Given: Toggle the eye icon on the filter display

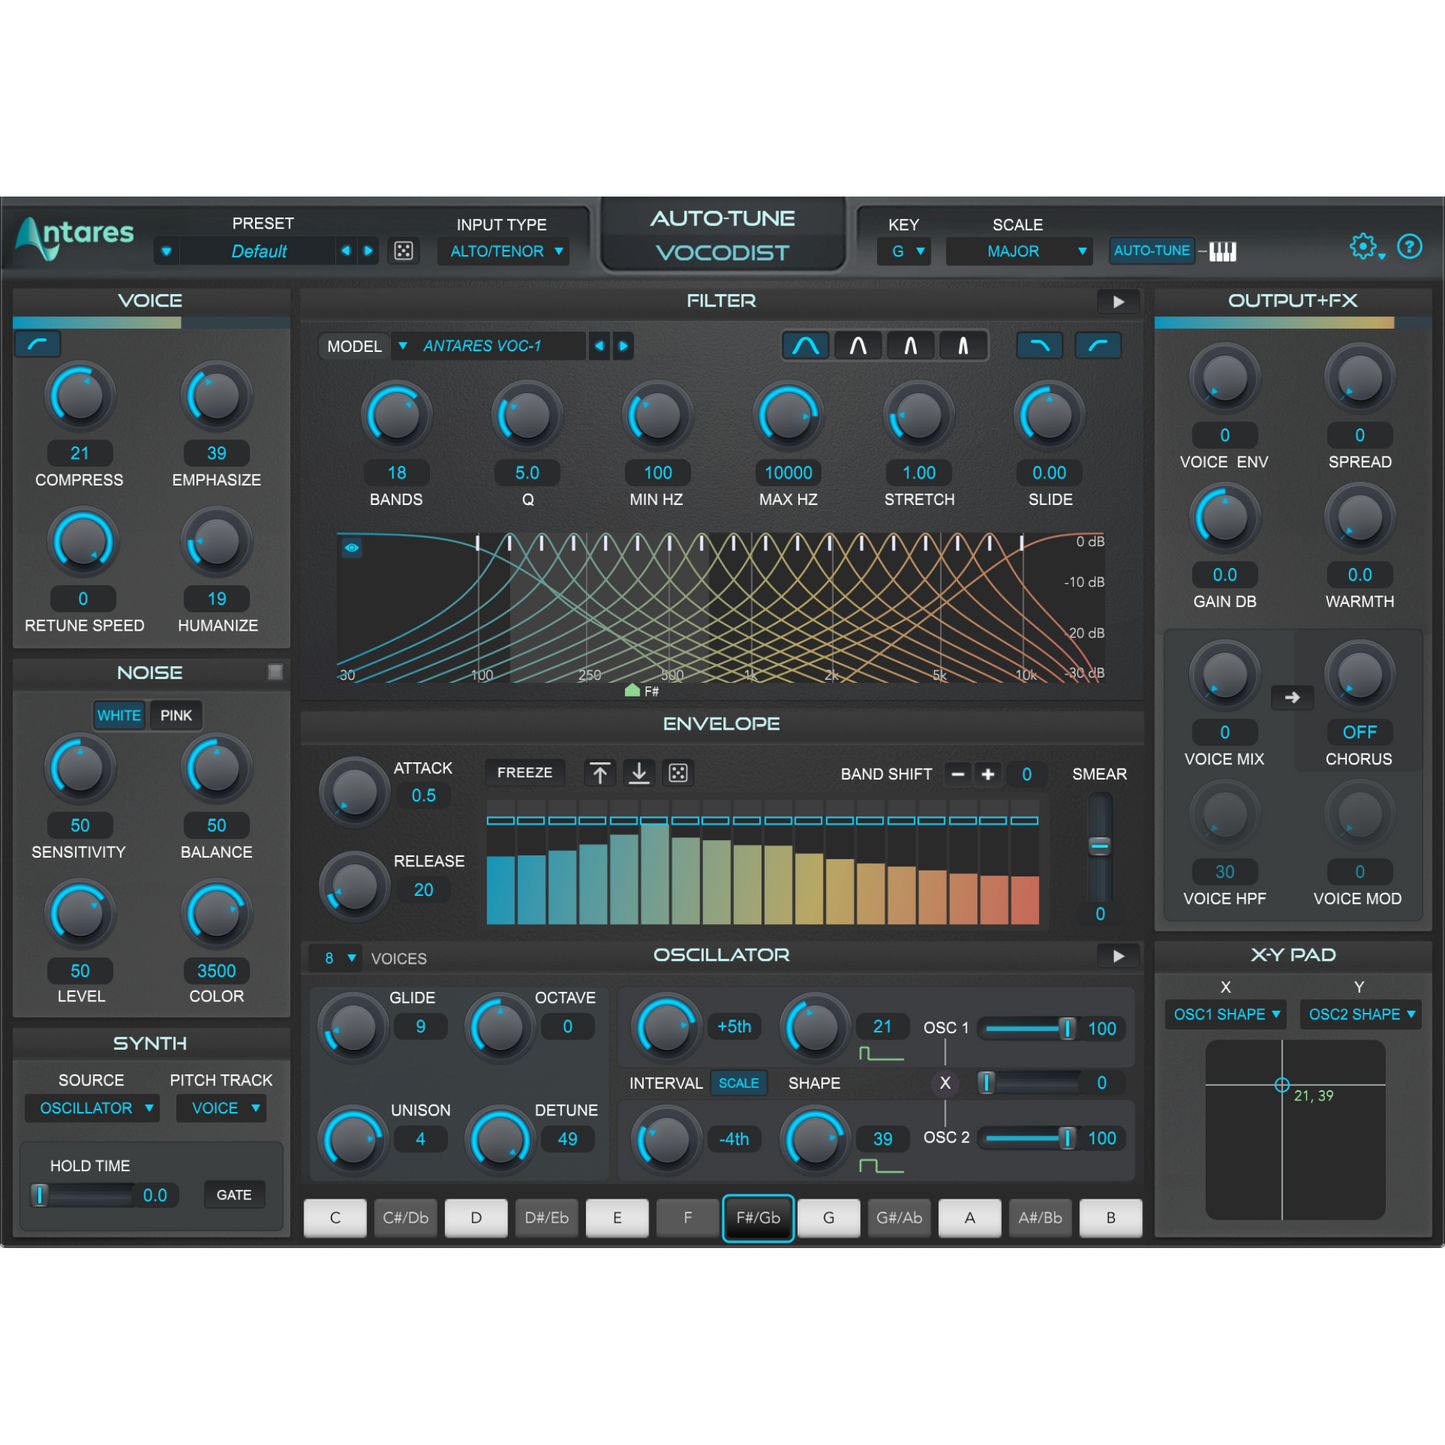Looking at the screenshot, I should [352, 548].
